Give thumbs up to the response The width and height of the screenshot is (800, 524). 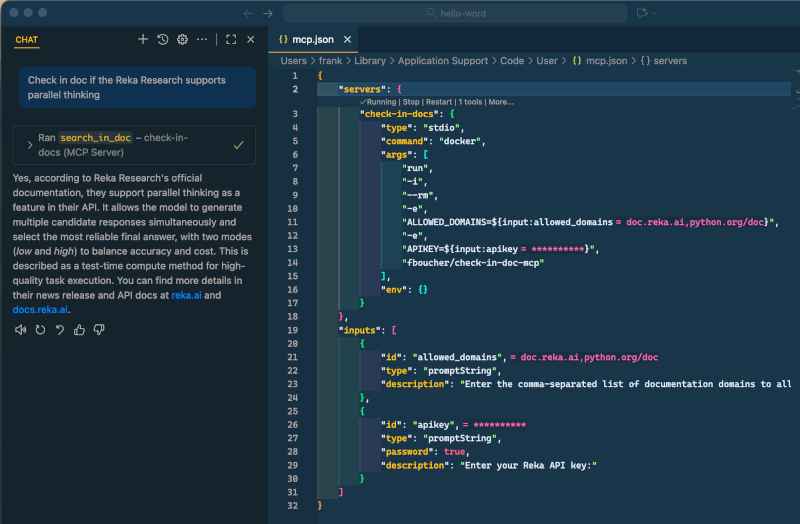coord(79,330)
